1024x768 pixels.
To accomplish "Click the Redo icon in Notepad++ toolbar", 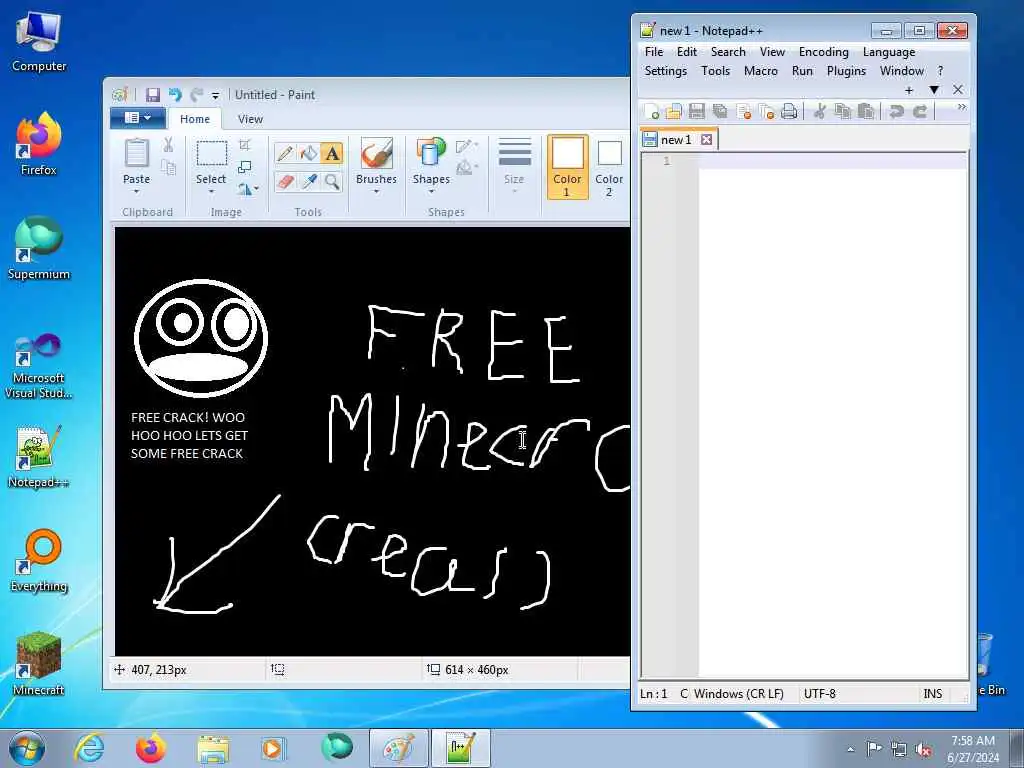I will [920, 112].
